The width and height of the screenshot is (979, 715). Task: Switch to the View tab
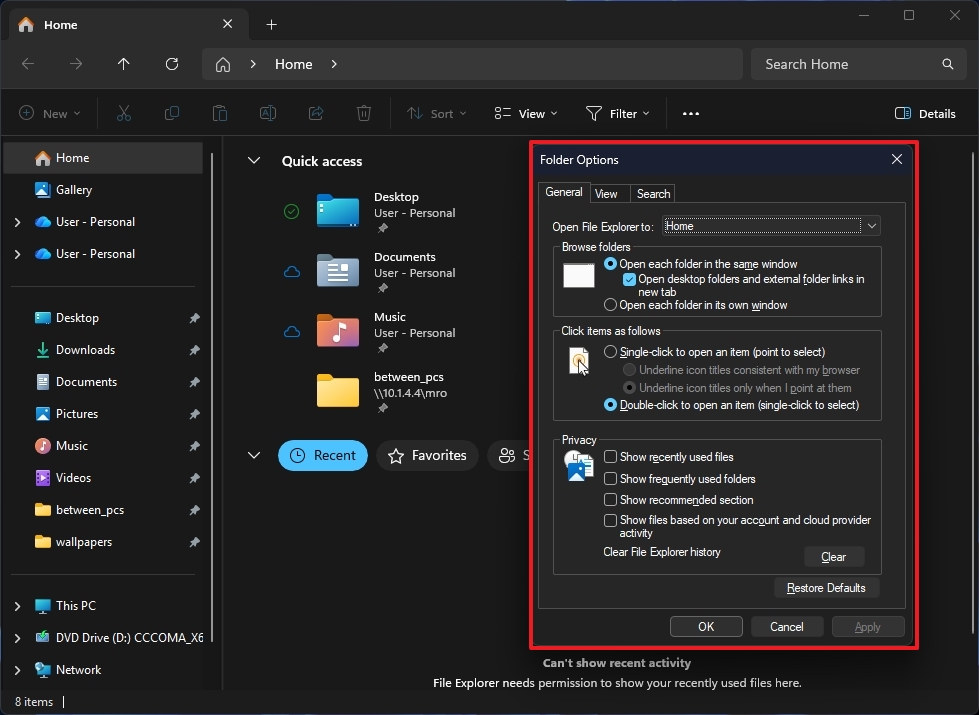point(608,193)
